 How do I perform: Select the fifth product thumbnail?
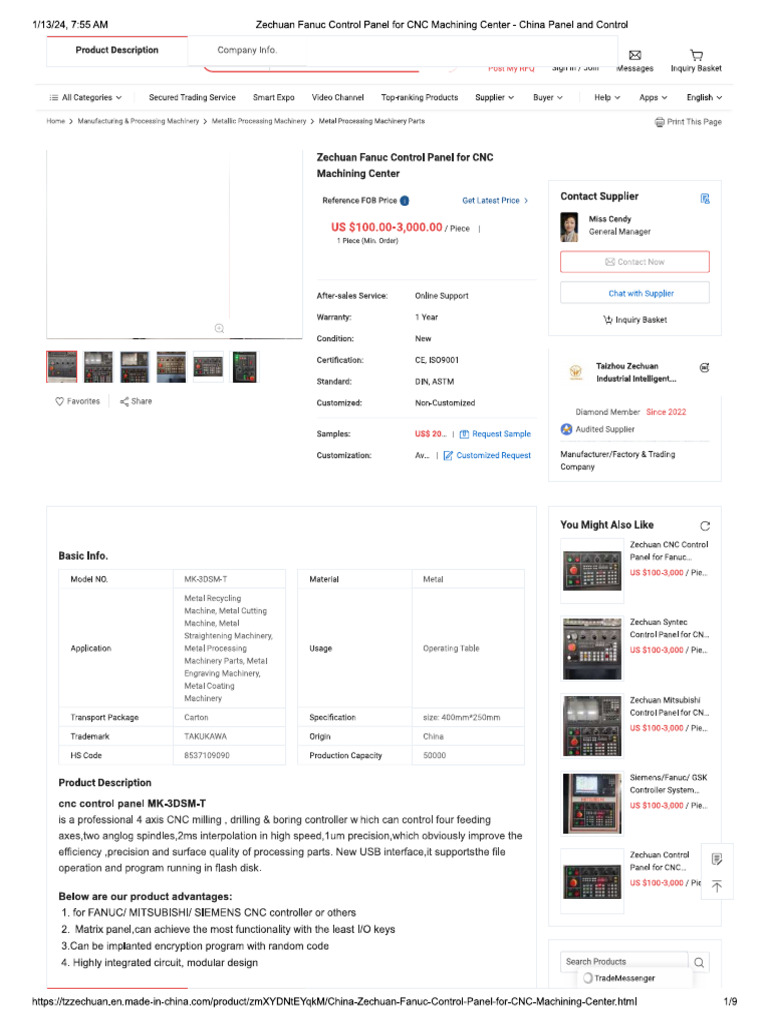(208, 367)
